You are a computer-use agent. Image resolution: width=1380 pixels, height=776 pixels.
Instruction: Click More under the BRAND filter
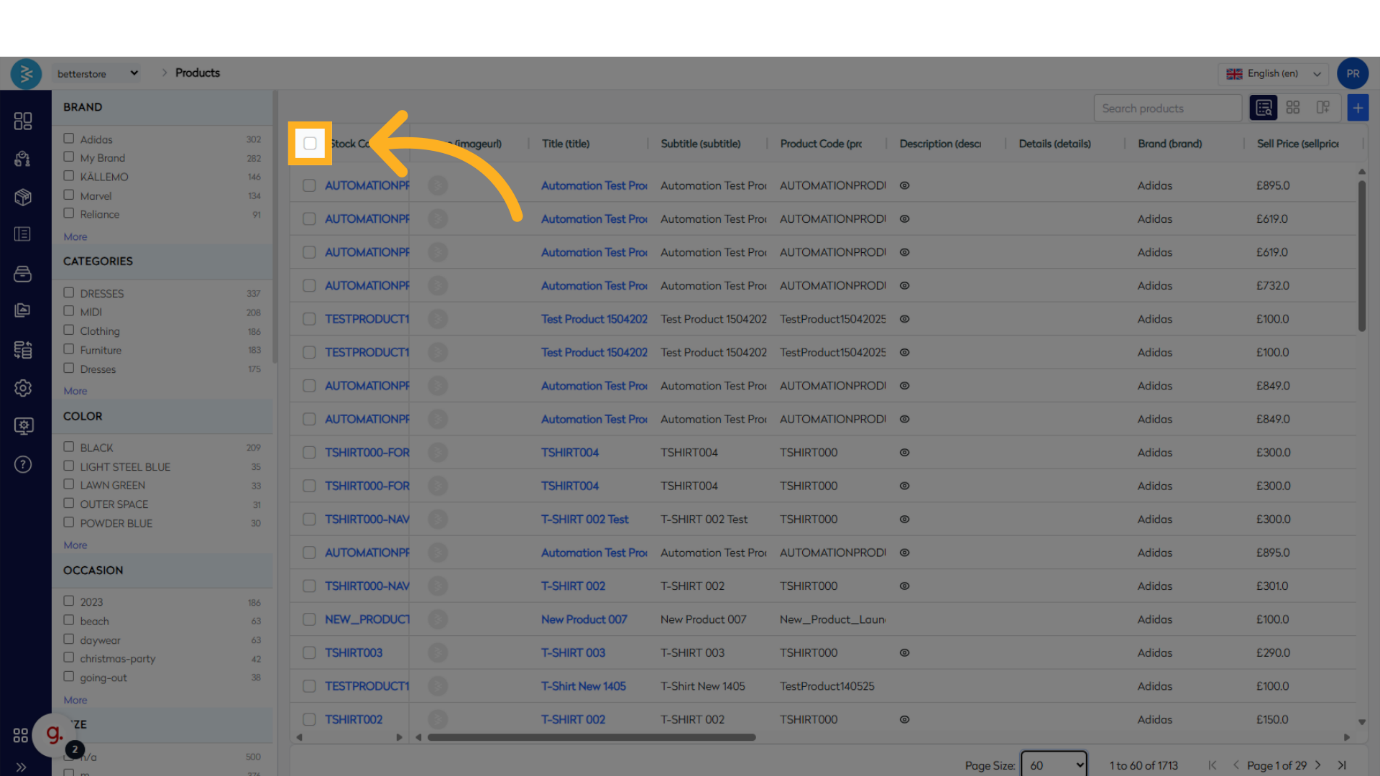(75, 237)
